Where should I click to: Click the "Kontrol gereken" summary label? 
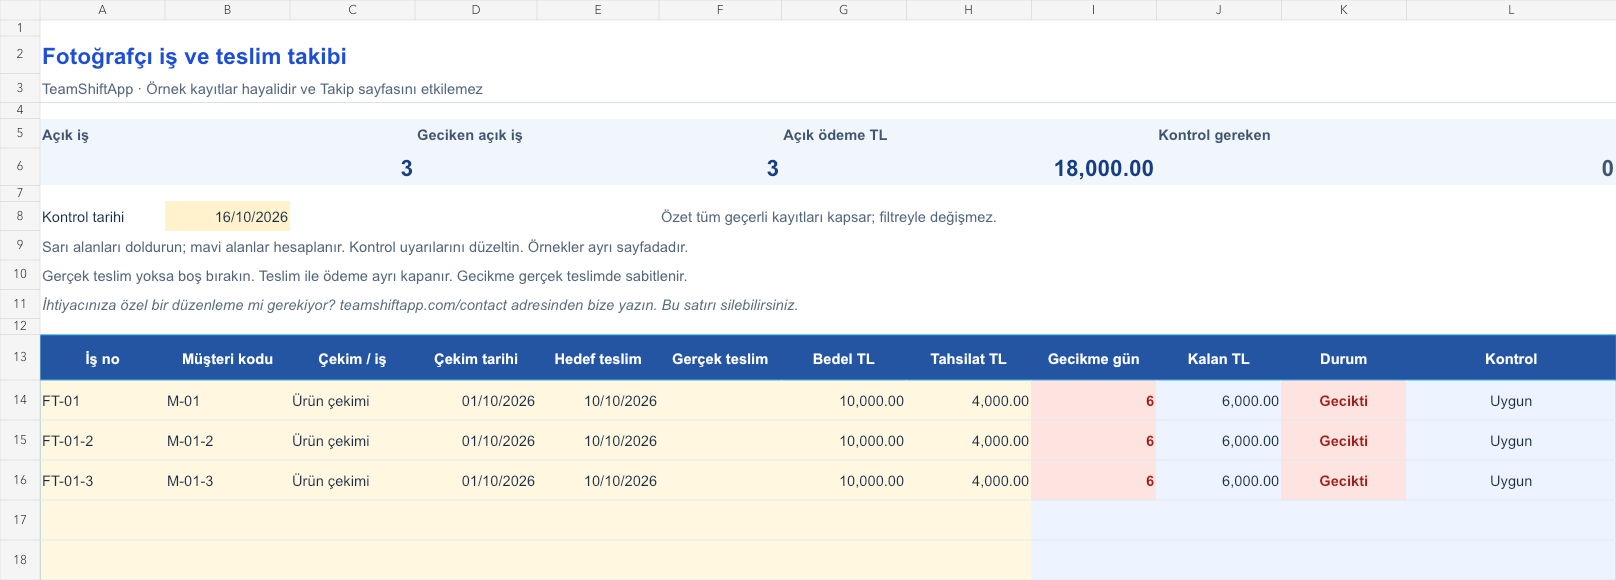1214,135
